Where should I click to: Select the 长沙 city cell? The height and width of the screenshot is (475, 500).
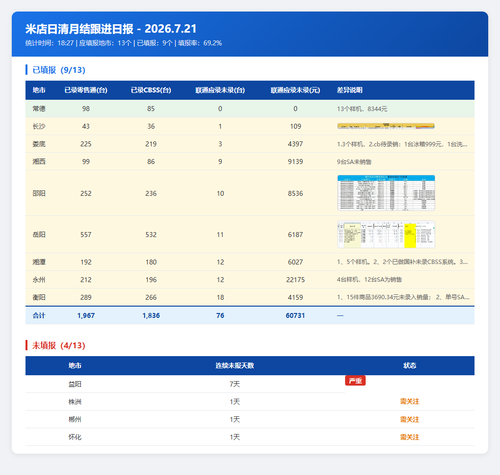[x=39, y=126]
